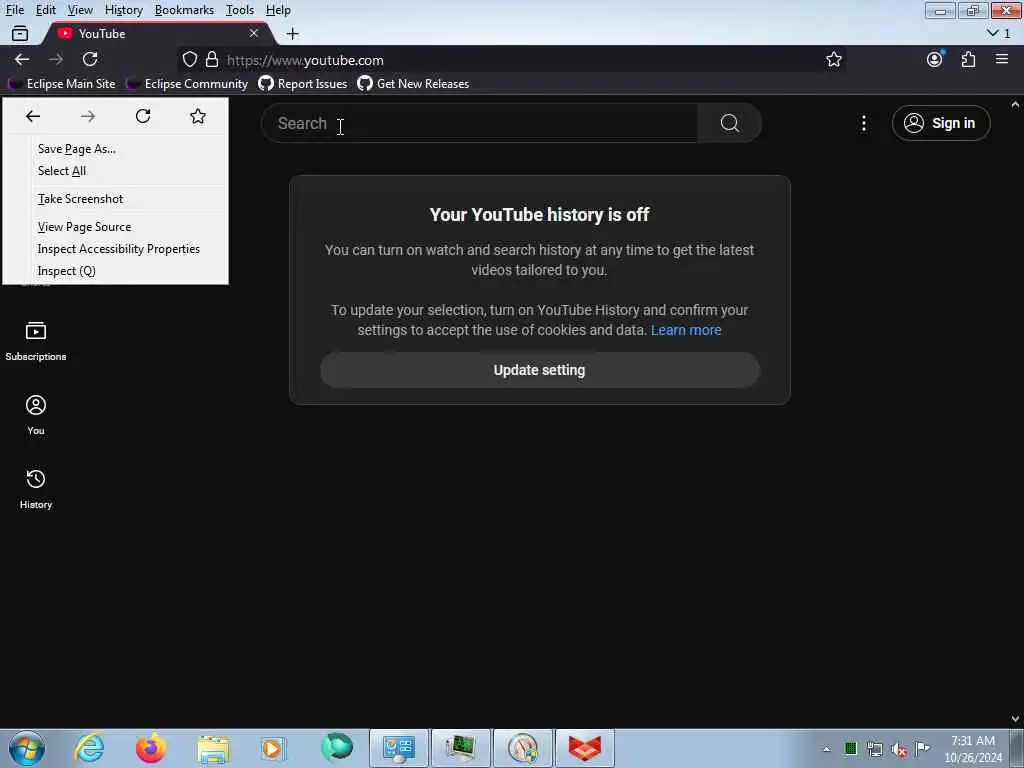Click the context menu Reload icon
1024x768 pixels.
point(143,116)
